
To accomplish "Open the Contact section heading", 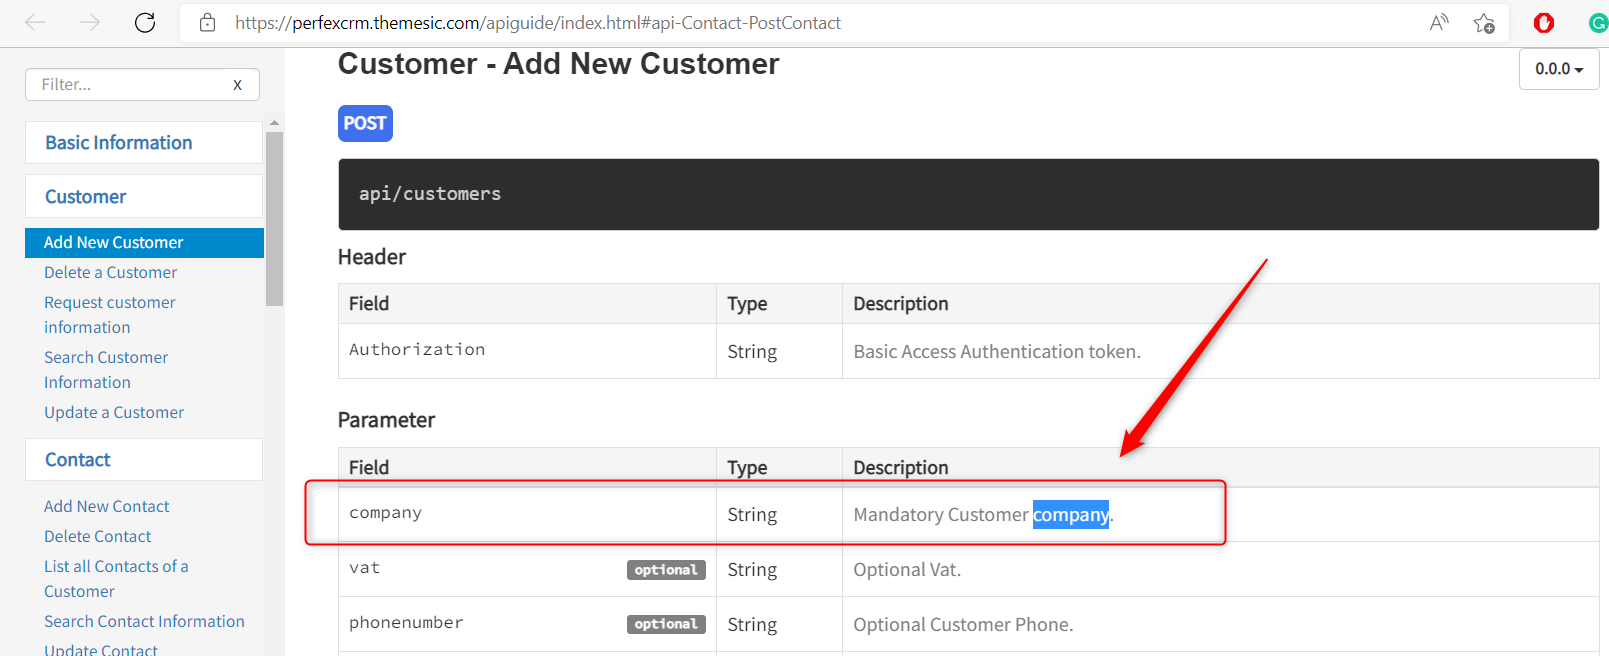I will [x=144, y=460].
